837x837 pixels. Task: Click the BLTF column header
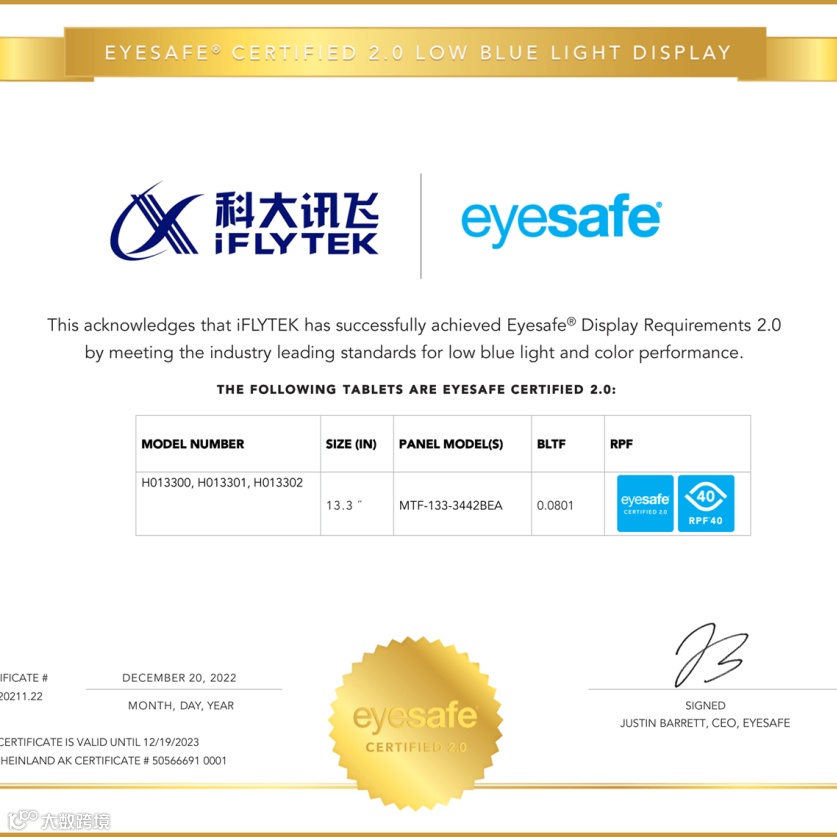551,444
